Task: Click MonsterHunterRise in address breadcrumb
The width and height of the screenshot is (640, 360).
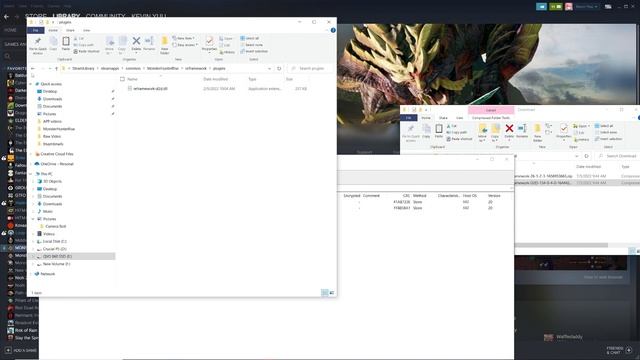Action: click(163, 69)
